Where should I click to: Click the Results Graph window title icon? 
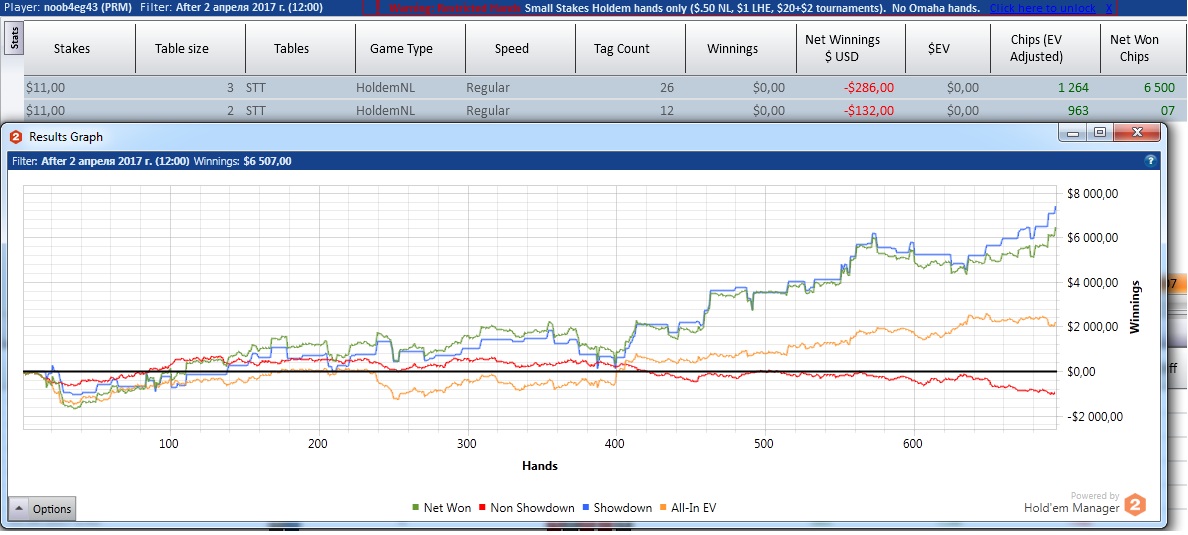pyautogui.click(x=16, y=136)
